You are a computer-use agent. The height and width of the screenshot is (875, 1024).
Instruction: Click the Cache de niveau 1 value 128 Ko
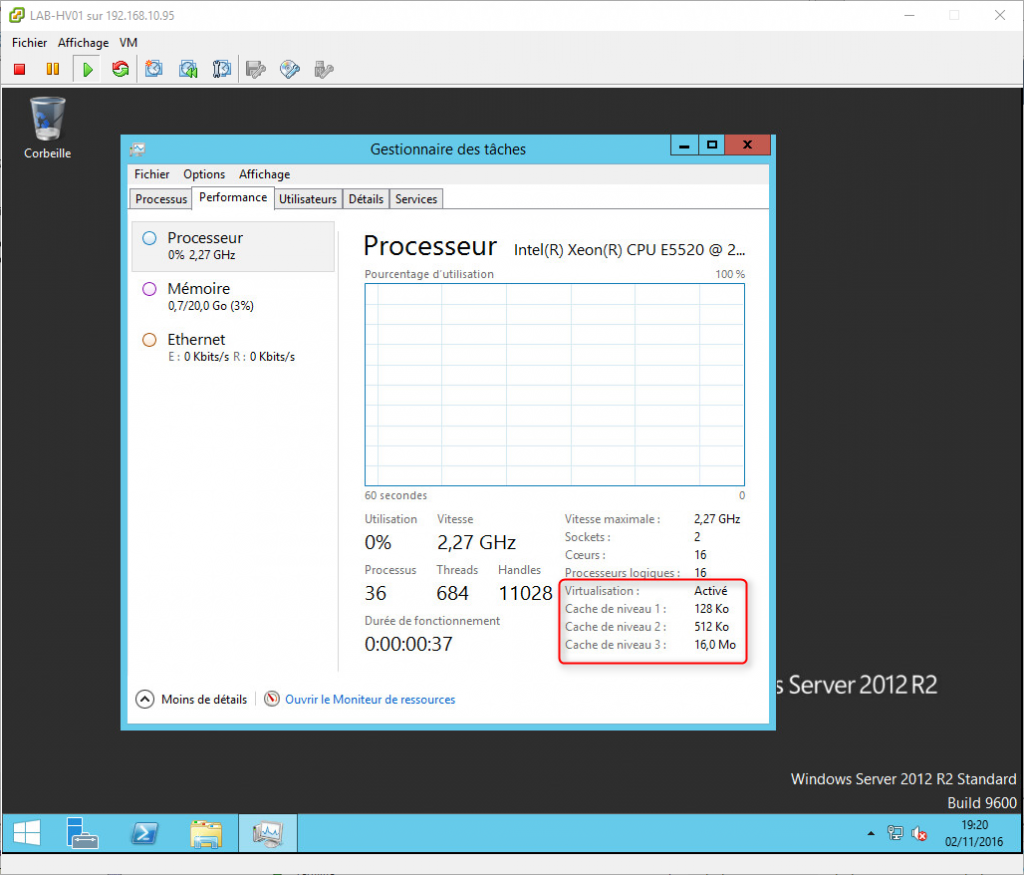click(712, 609)
